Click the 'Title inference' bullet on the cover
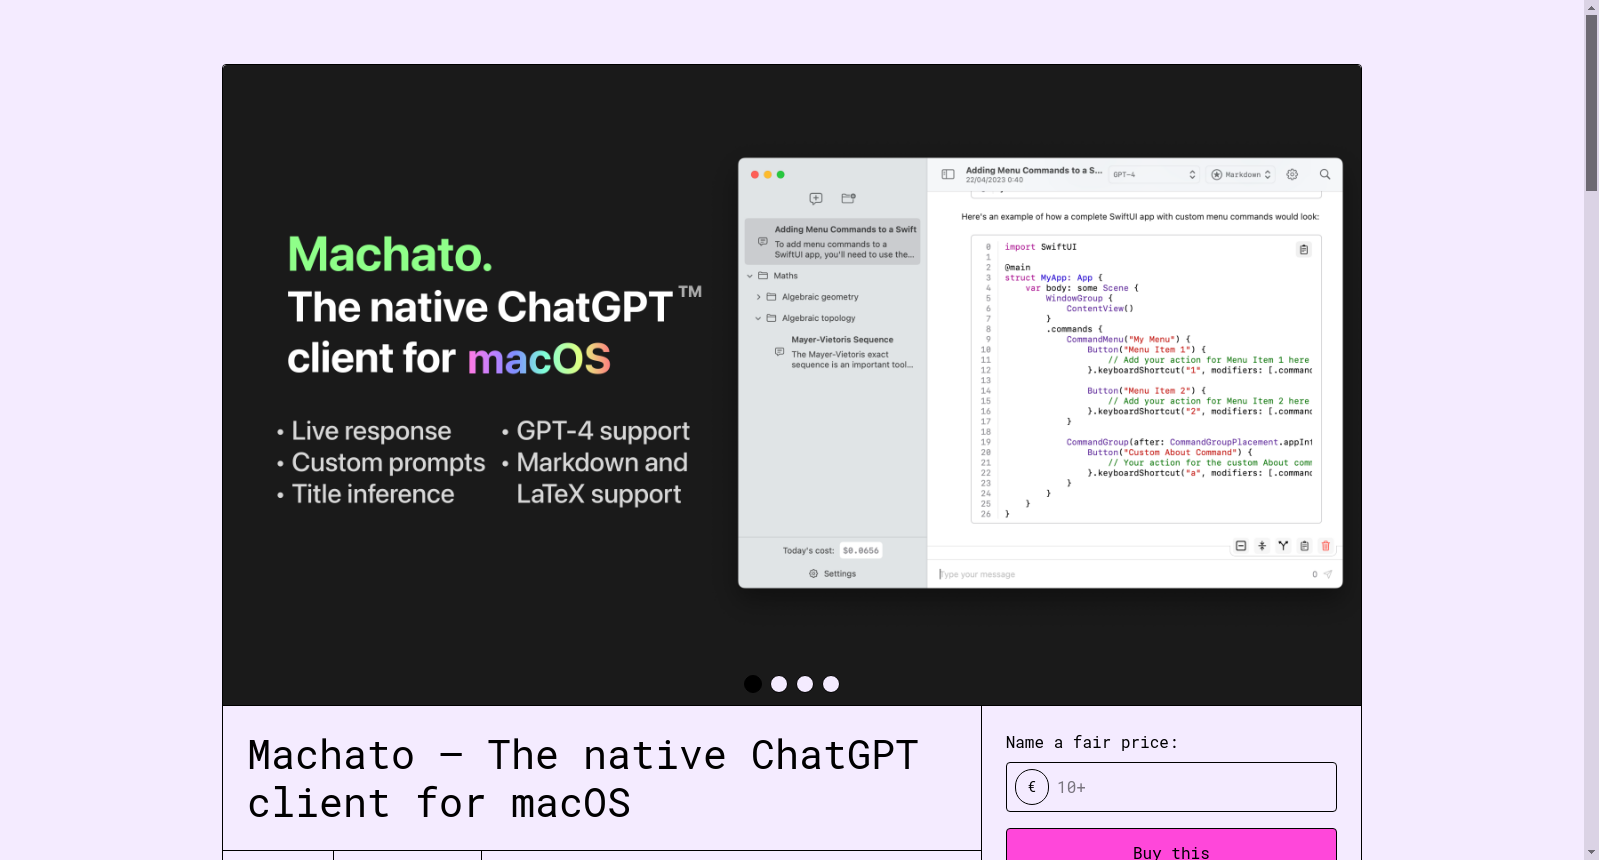 (x=373, y=494)
